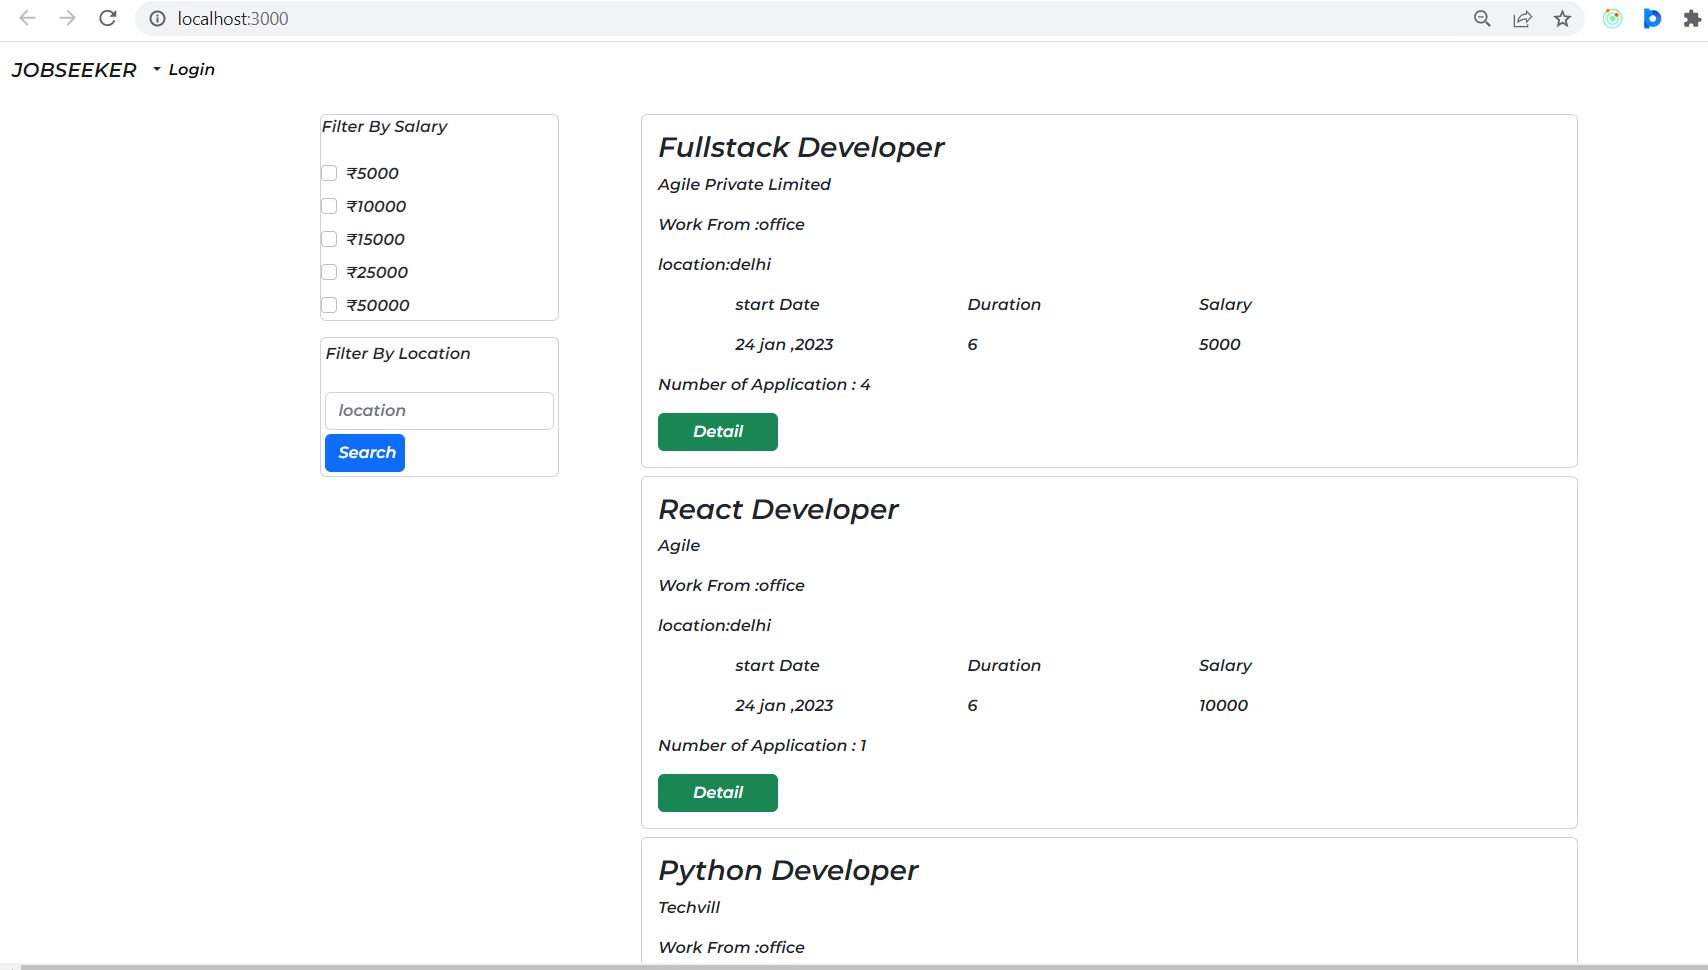Open Detail for React Developer job
The height and width of the screenshot is (970, 1708).
tap(717, 792)
